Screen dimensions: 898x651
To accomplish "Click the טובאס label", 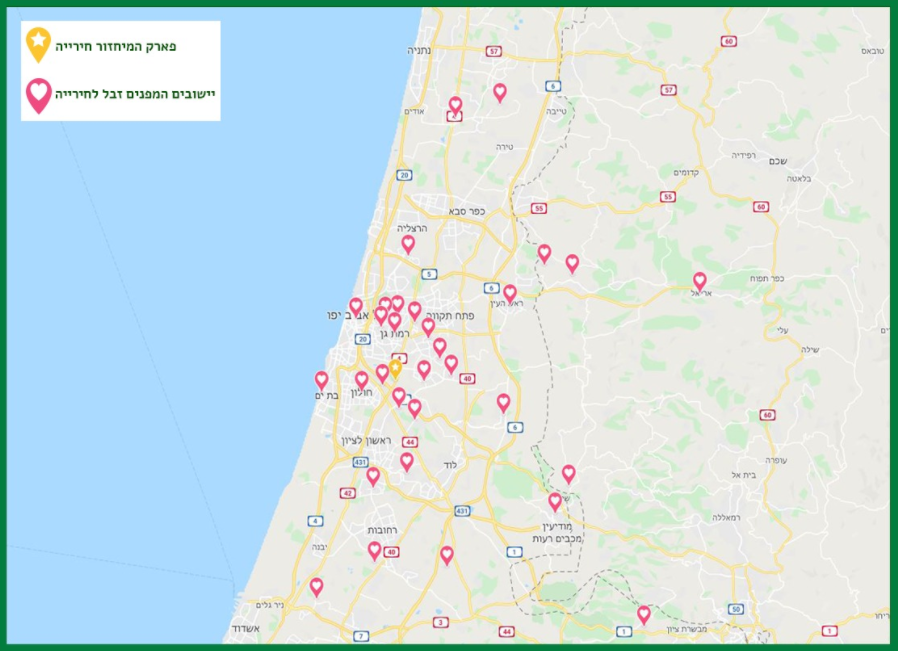I will (873, 51).
